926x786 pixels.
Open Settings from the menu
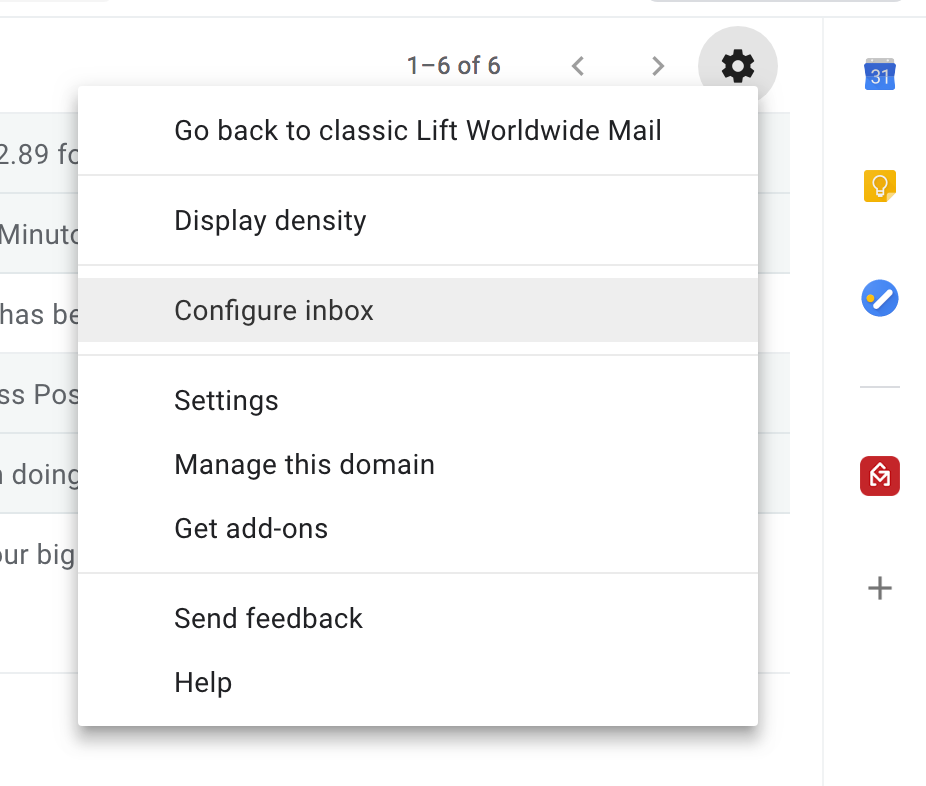(418, 400)
